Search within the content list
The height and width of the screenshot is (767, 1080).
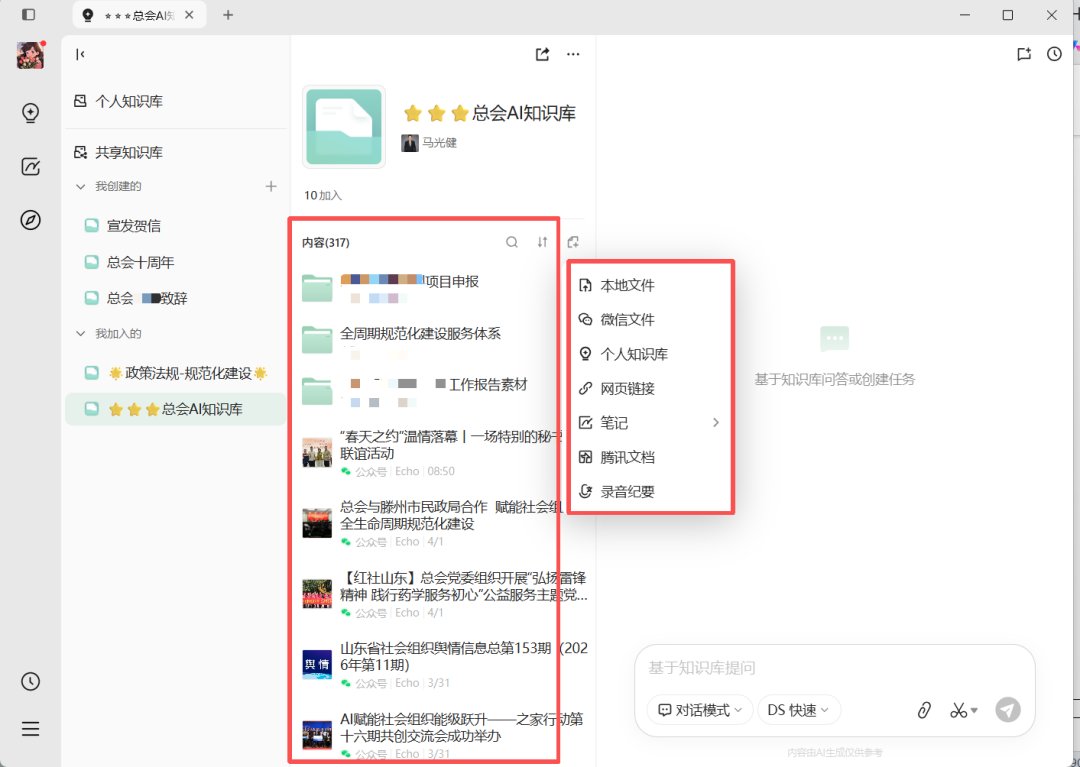512,242
